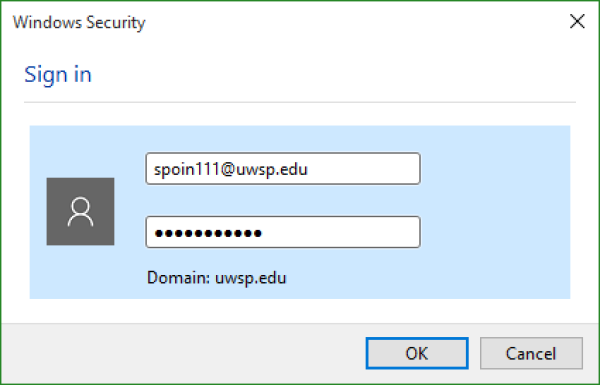Image resolution: width=600 pixels, height=385 pixels.
Task: Click the Windows Security title text
Action: (x=79, y=22)
